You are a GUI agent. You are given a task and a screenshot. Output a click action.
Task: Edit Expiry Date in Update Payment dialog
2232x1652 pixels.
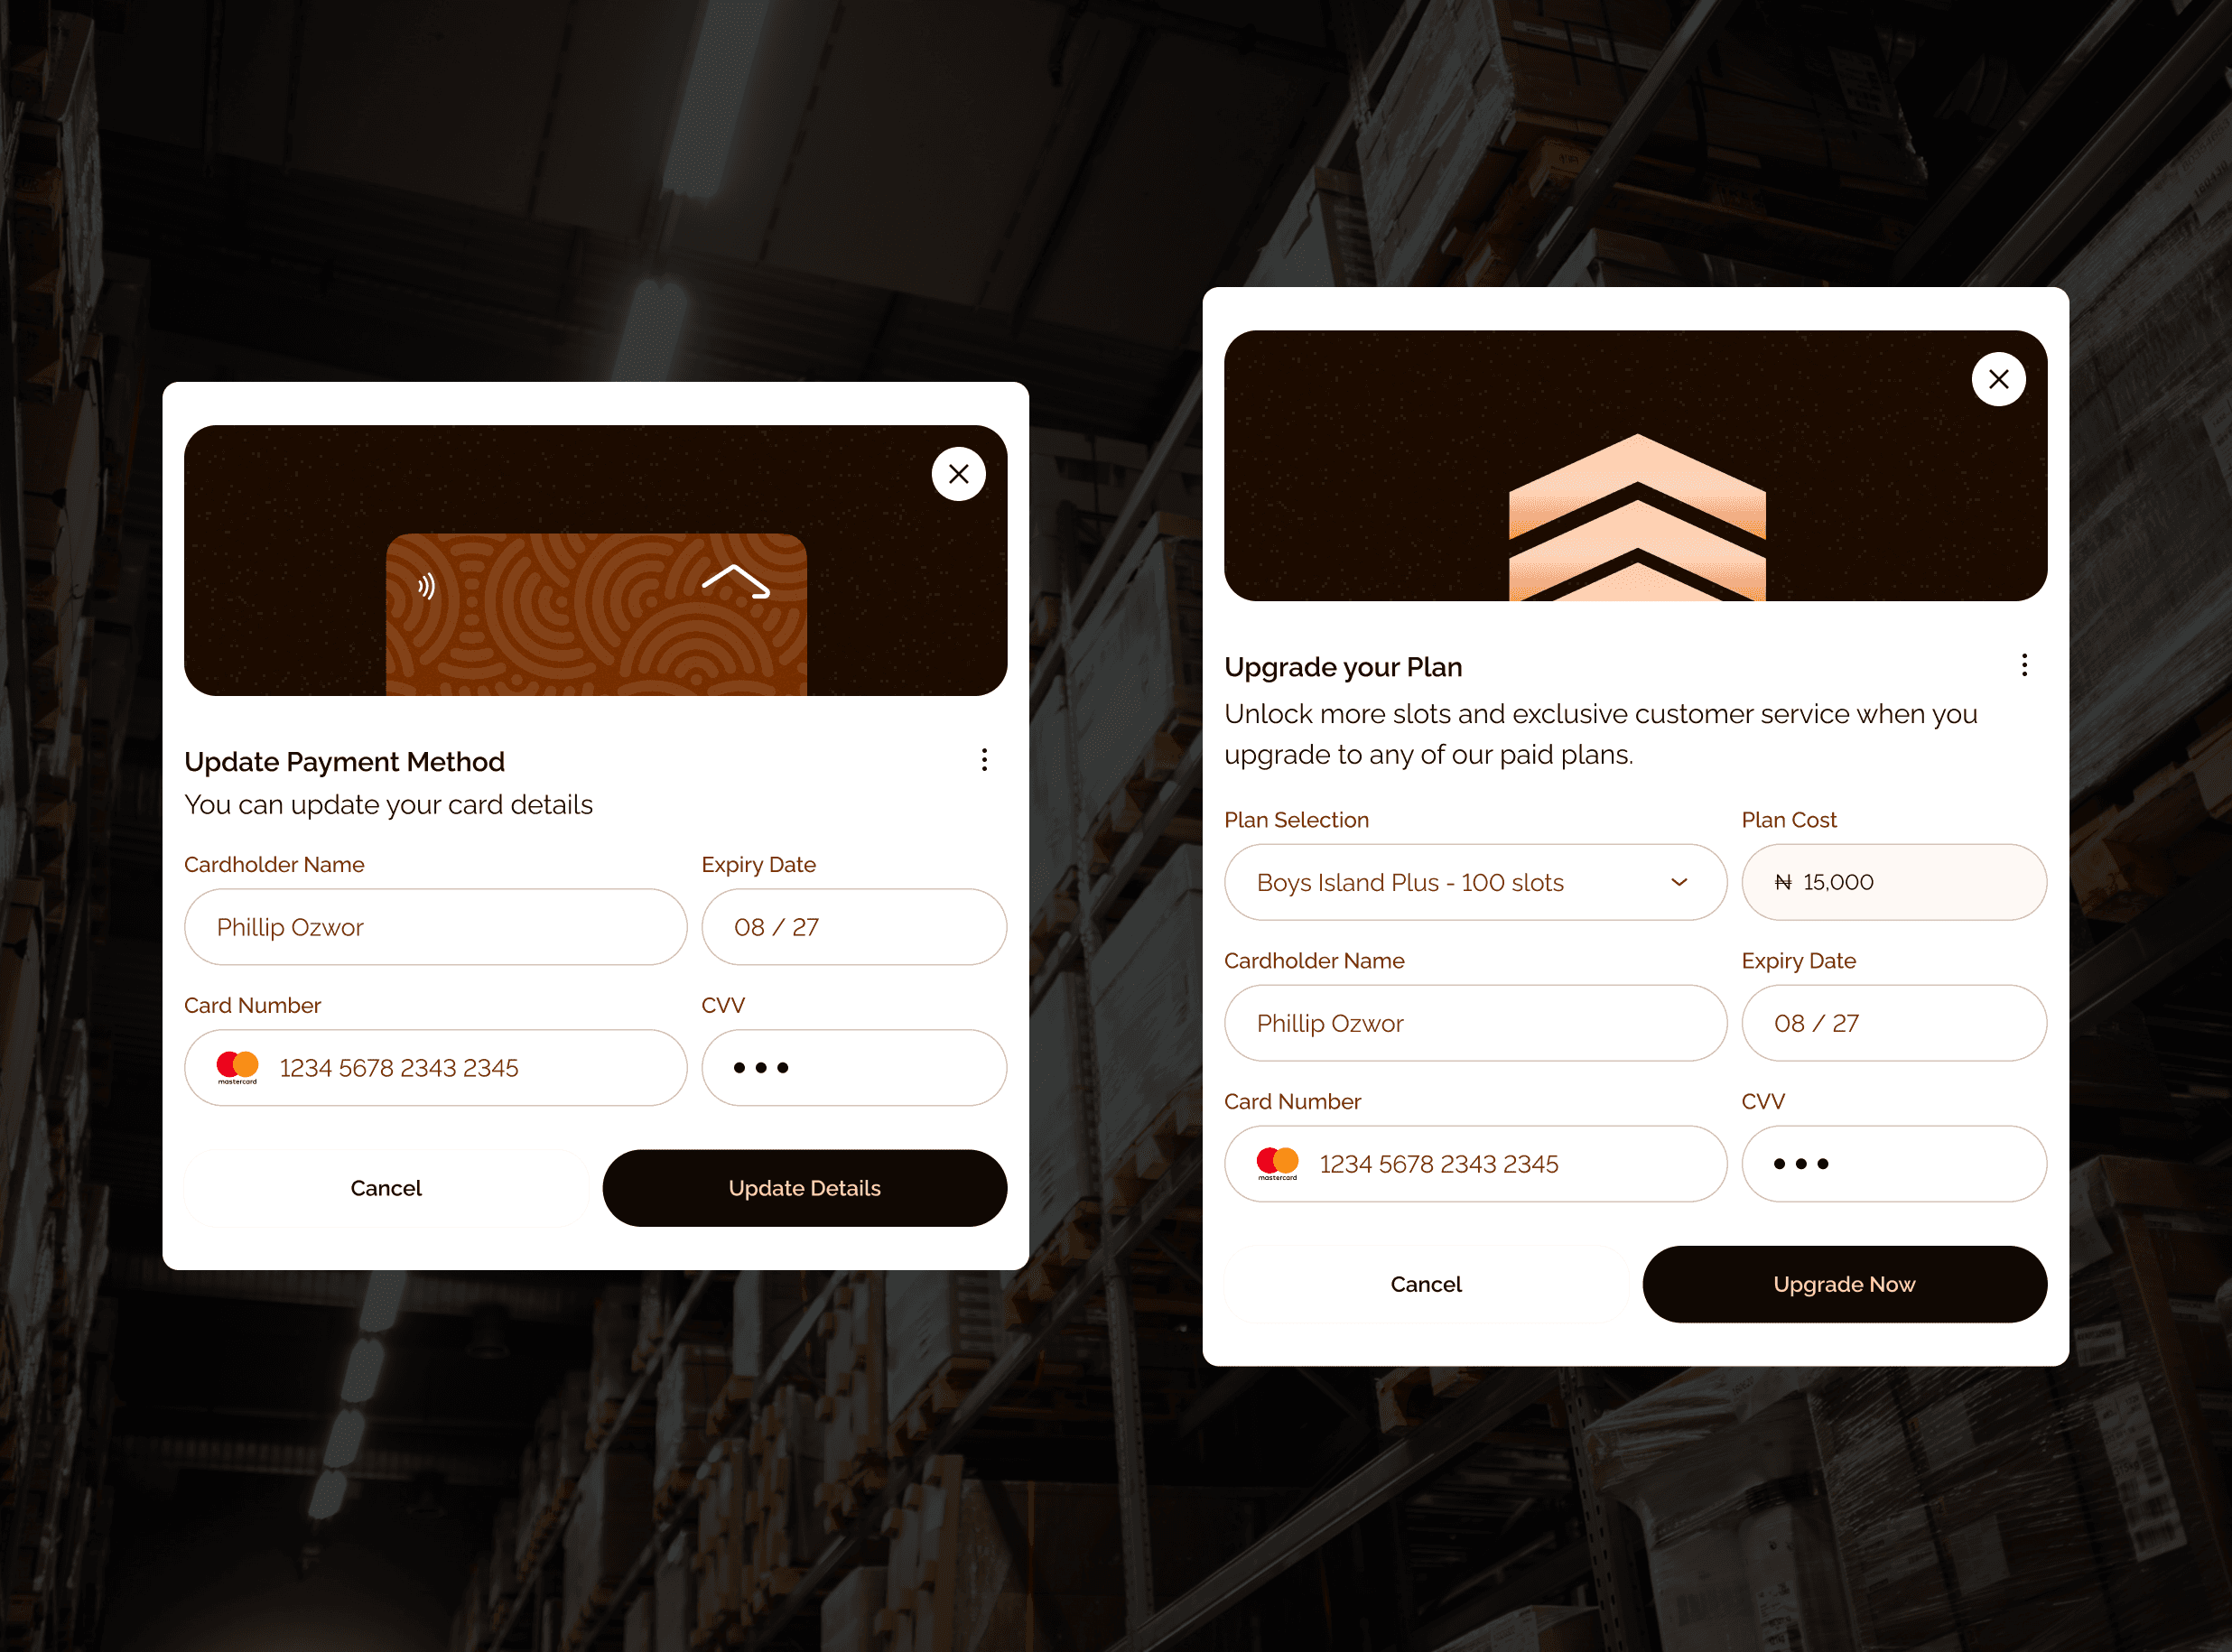pos(854,927)
